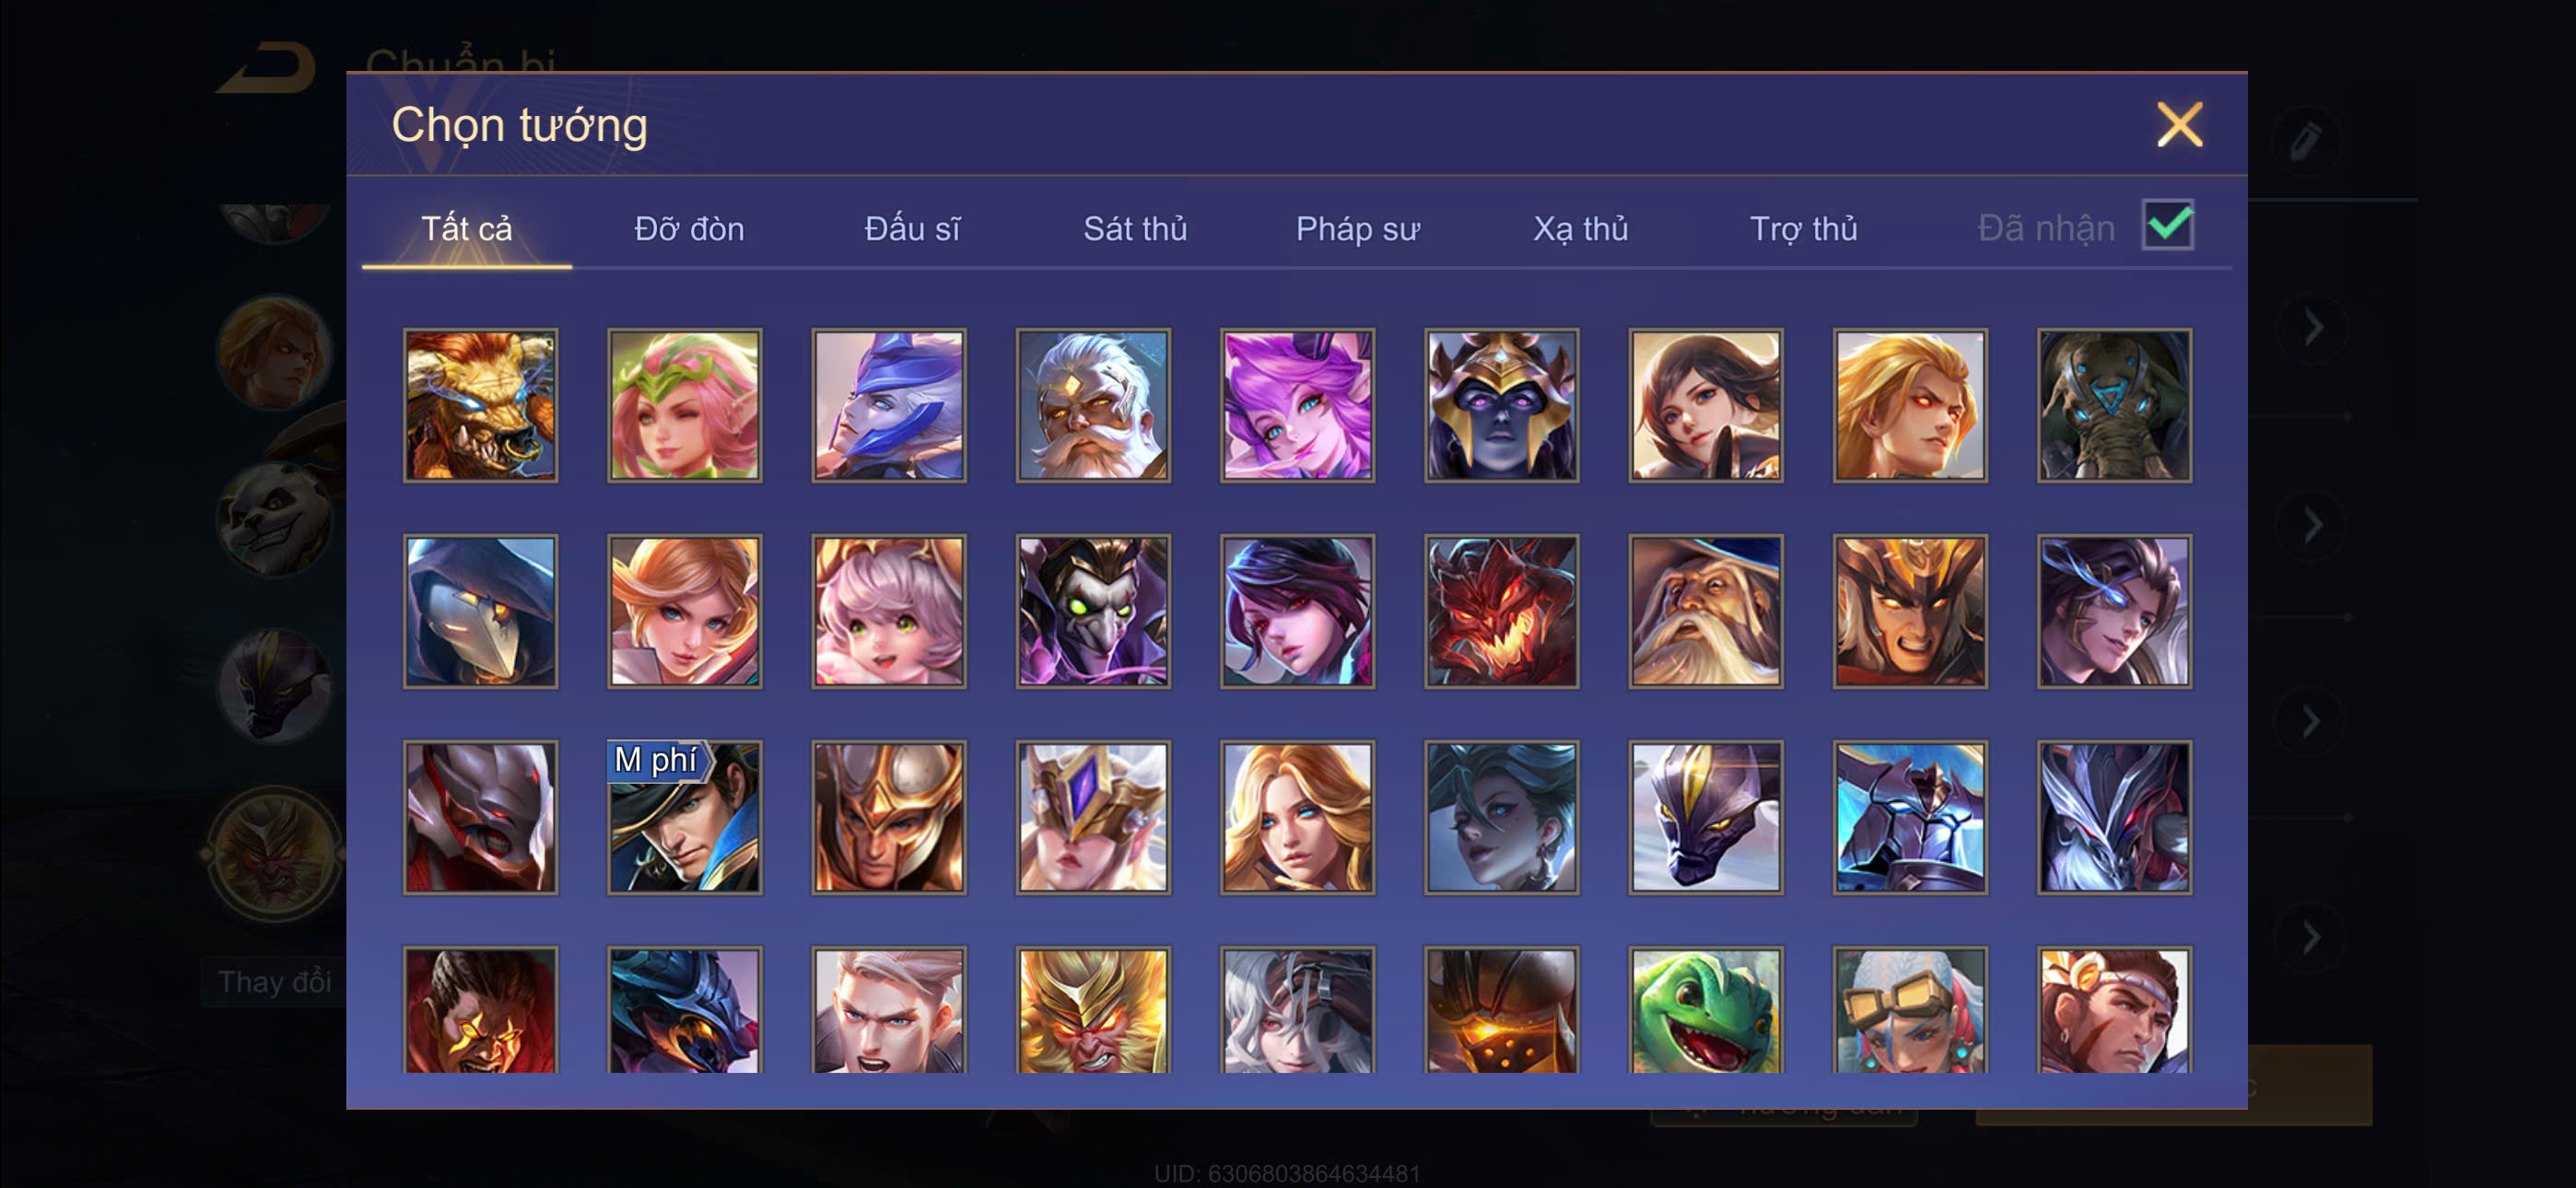Pick the hero marked 'M phí'

click(x=684, y=816)
